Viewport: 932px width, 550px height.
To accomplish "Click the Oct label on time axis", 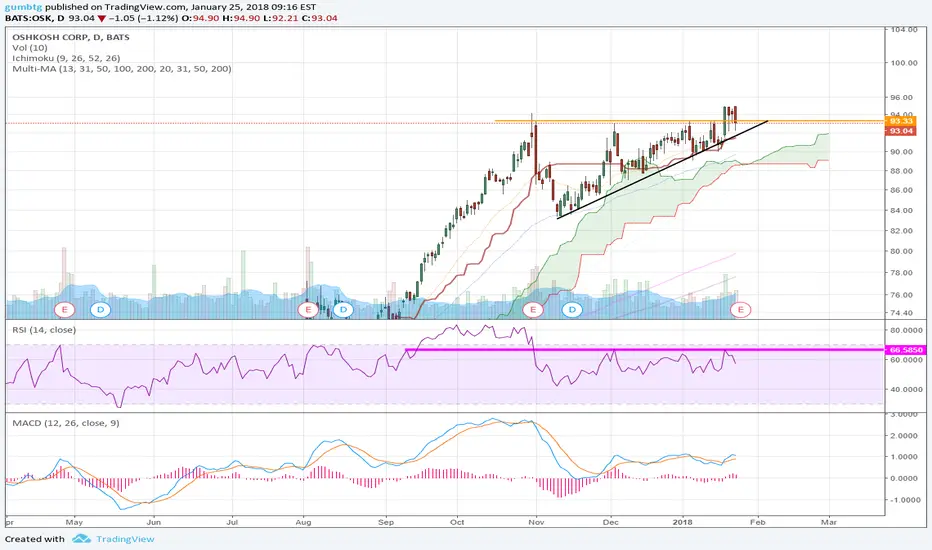I will [457, 523].
